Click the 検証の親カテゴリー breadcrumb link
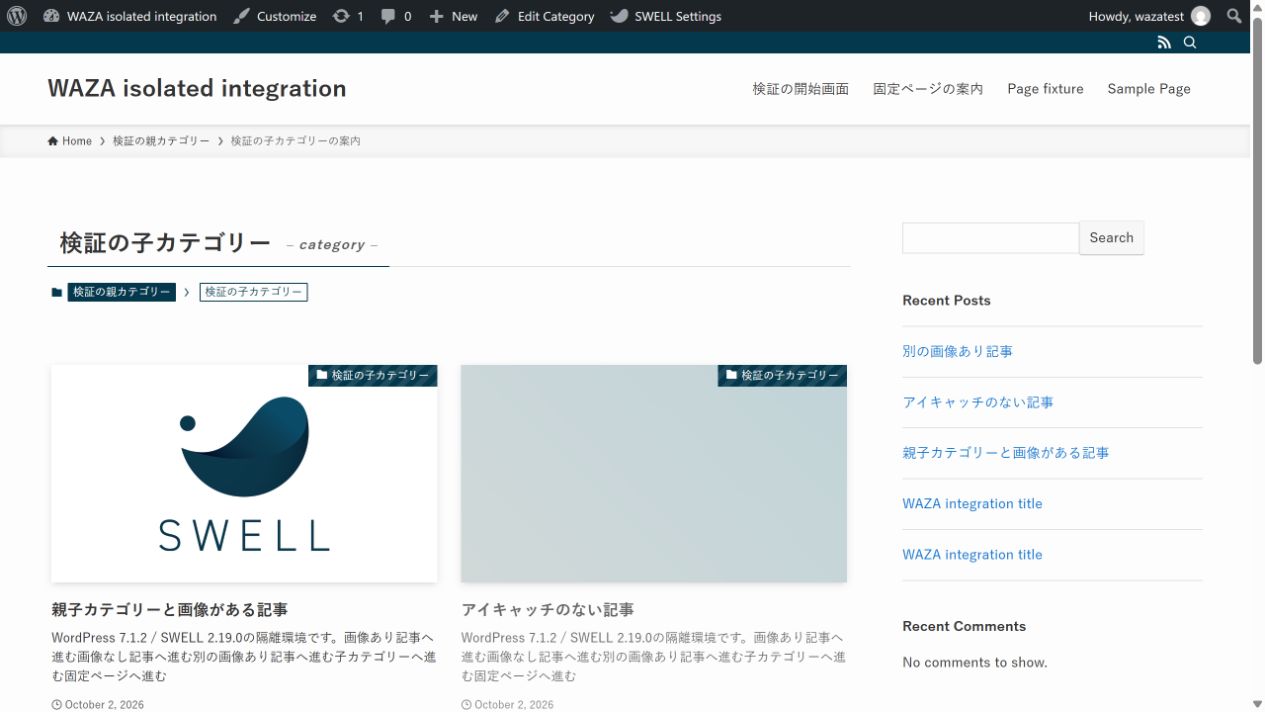The height and width of the screenshot is (712, 1265). pyautogui.click(x=161, y=141)
